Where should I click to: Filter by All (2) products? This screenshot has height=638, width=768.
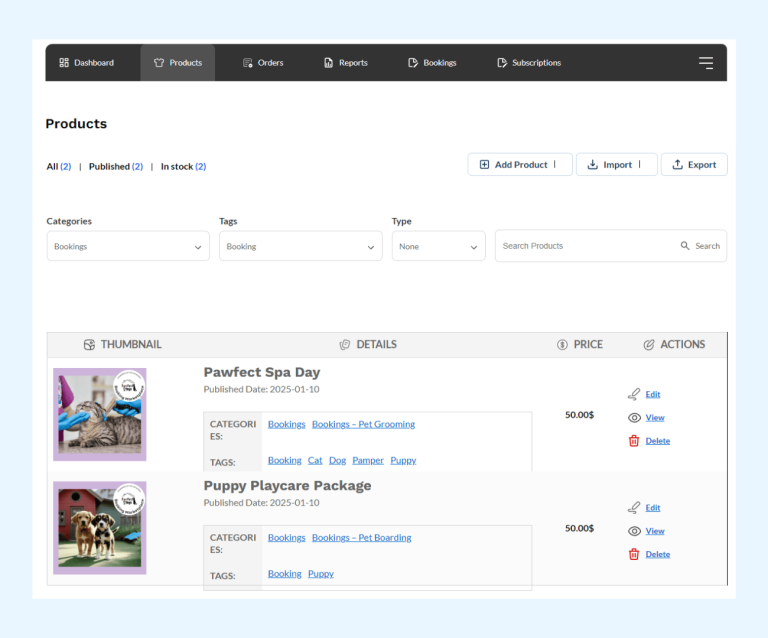click(59, 166)
